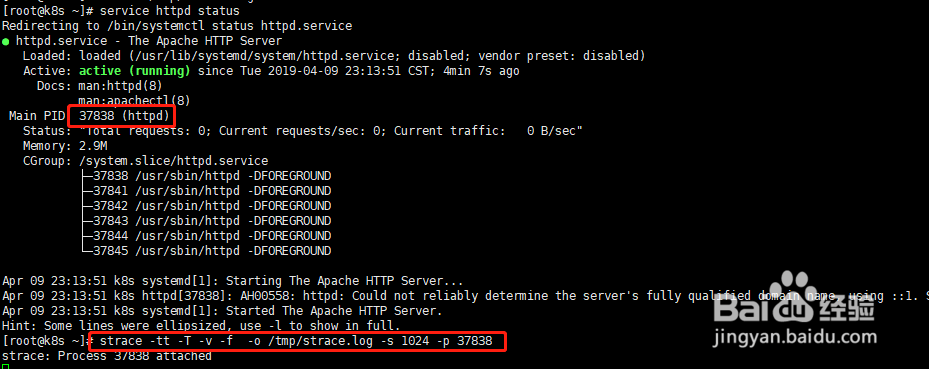Click the strace Process 37838 attached message

point(107,356)
